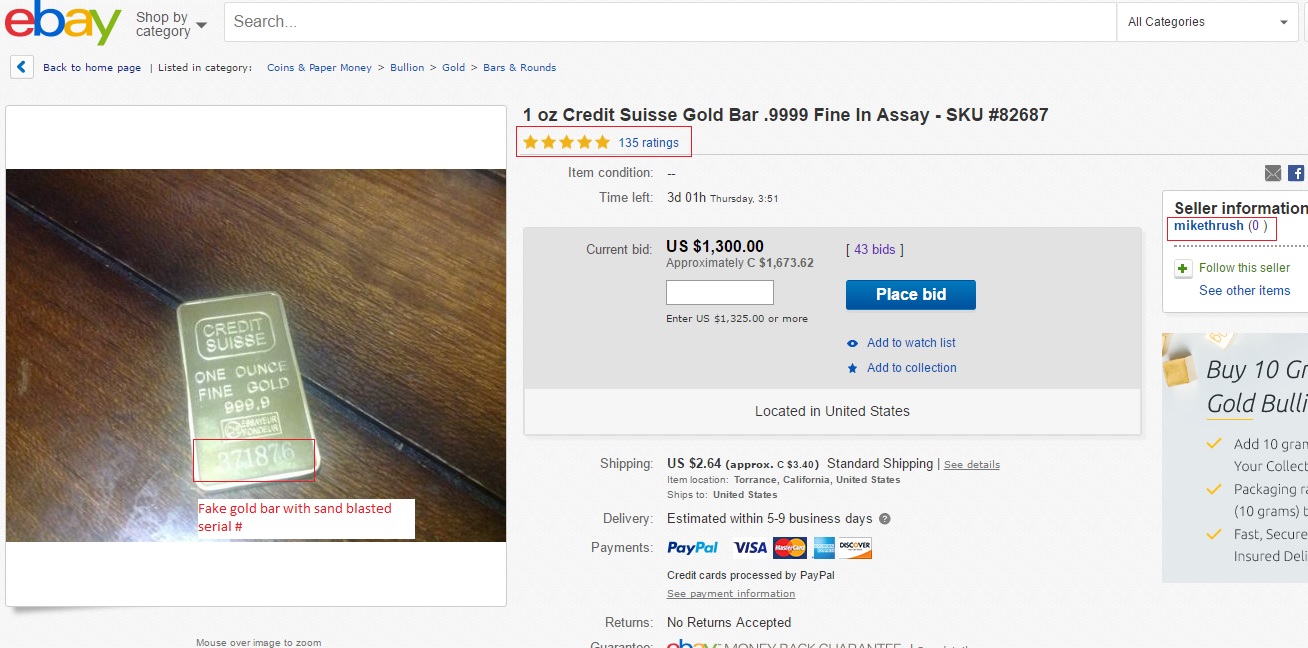Click See other items link
1308x648 pixels.
(x=1245, y=291)
